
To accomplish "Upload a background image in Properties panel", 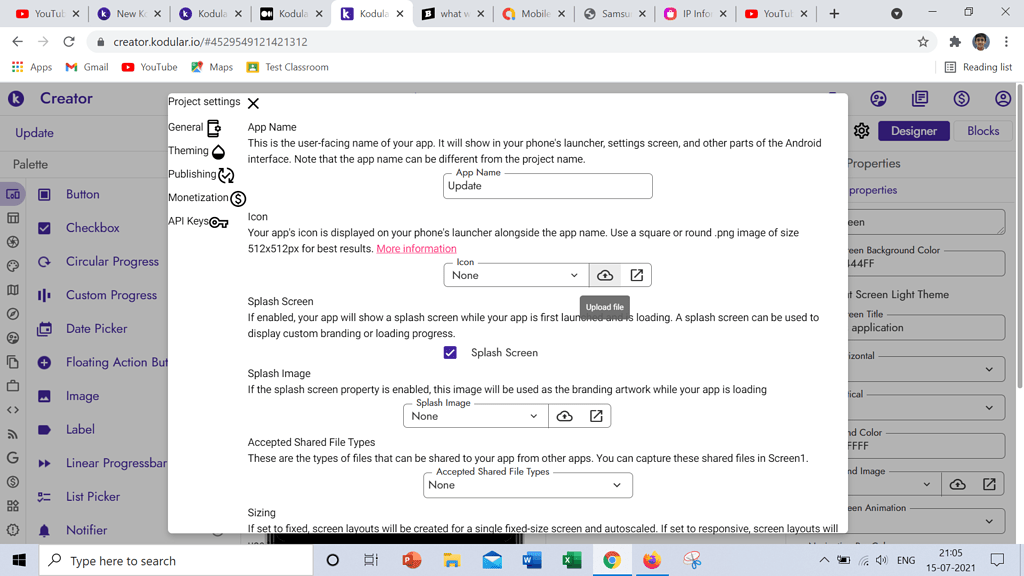I will coord(957,485).
